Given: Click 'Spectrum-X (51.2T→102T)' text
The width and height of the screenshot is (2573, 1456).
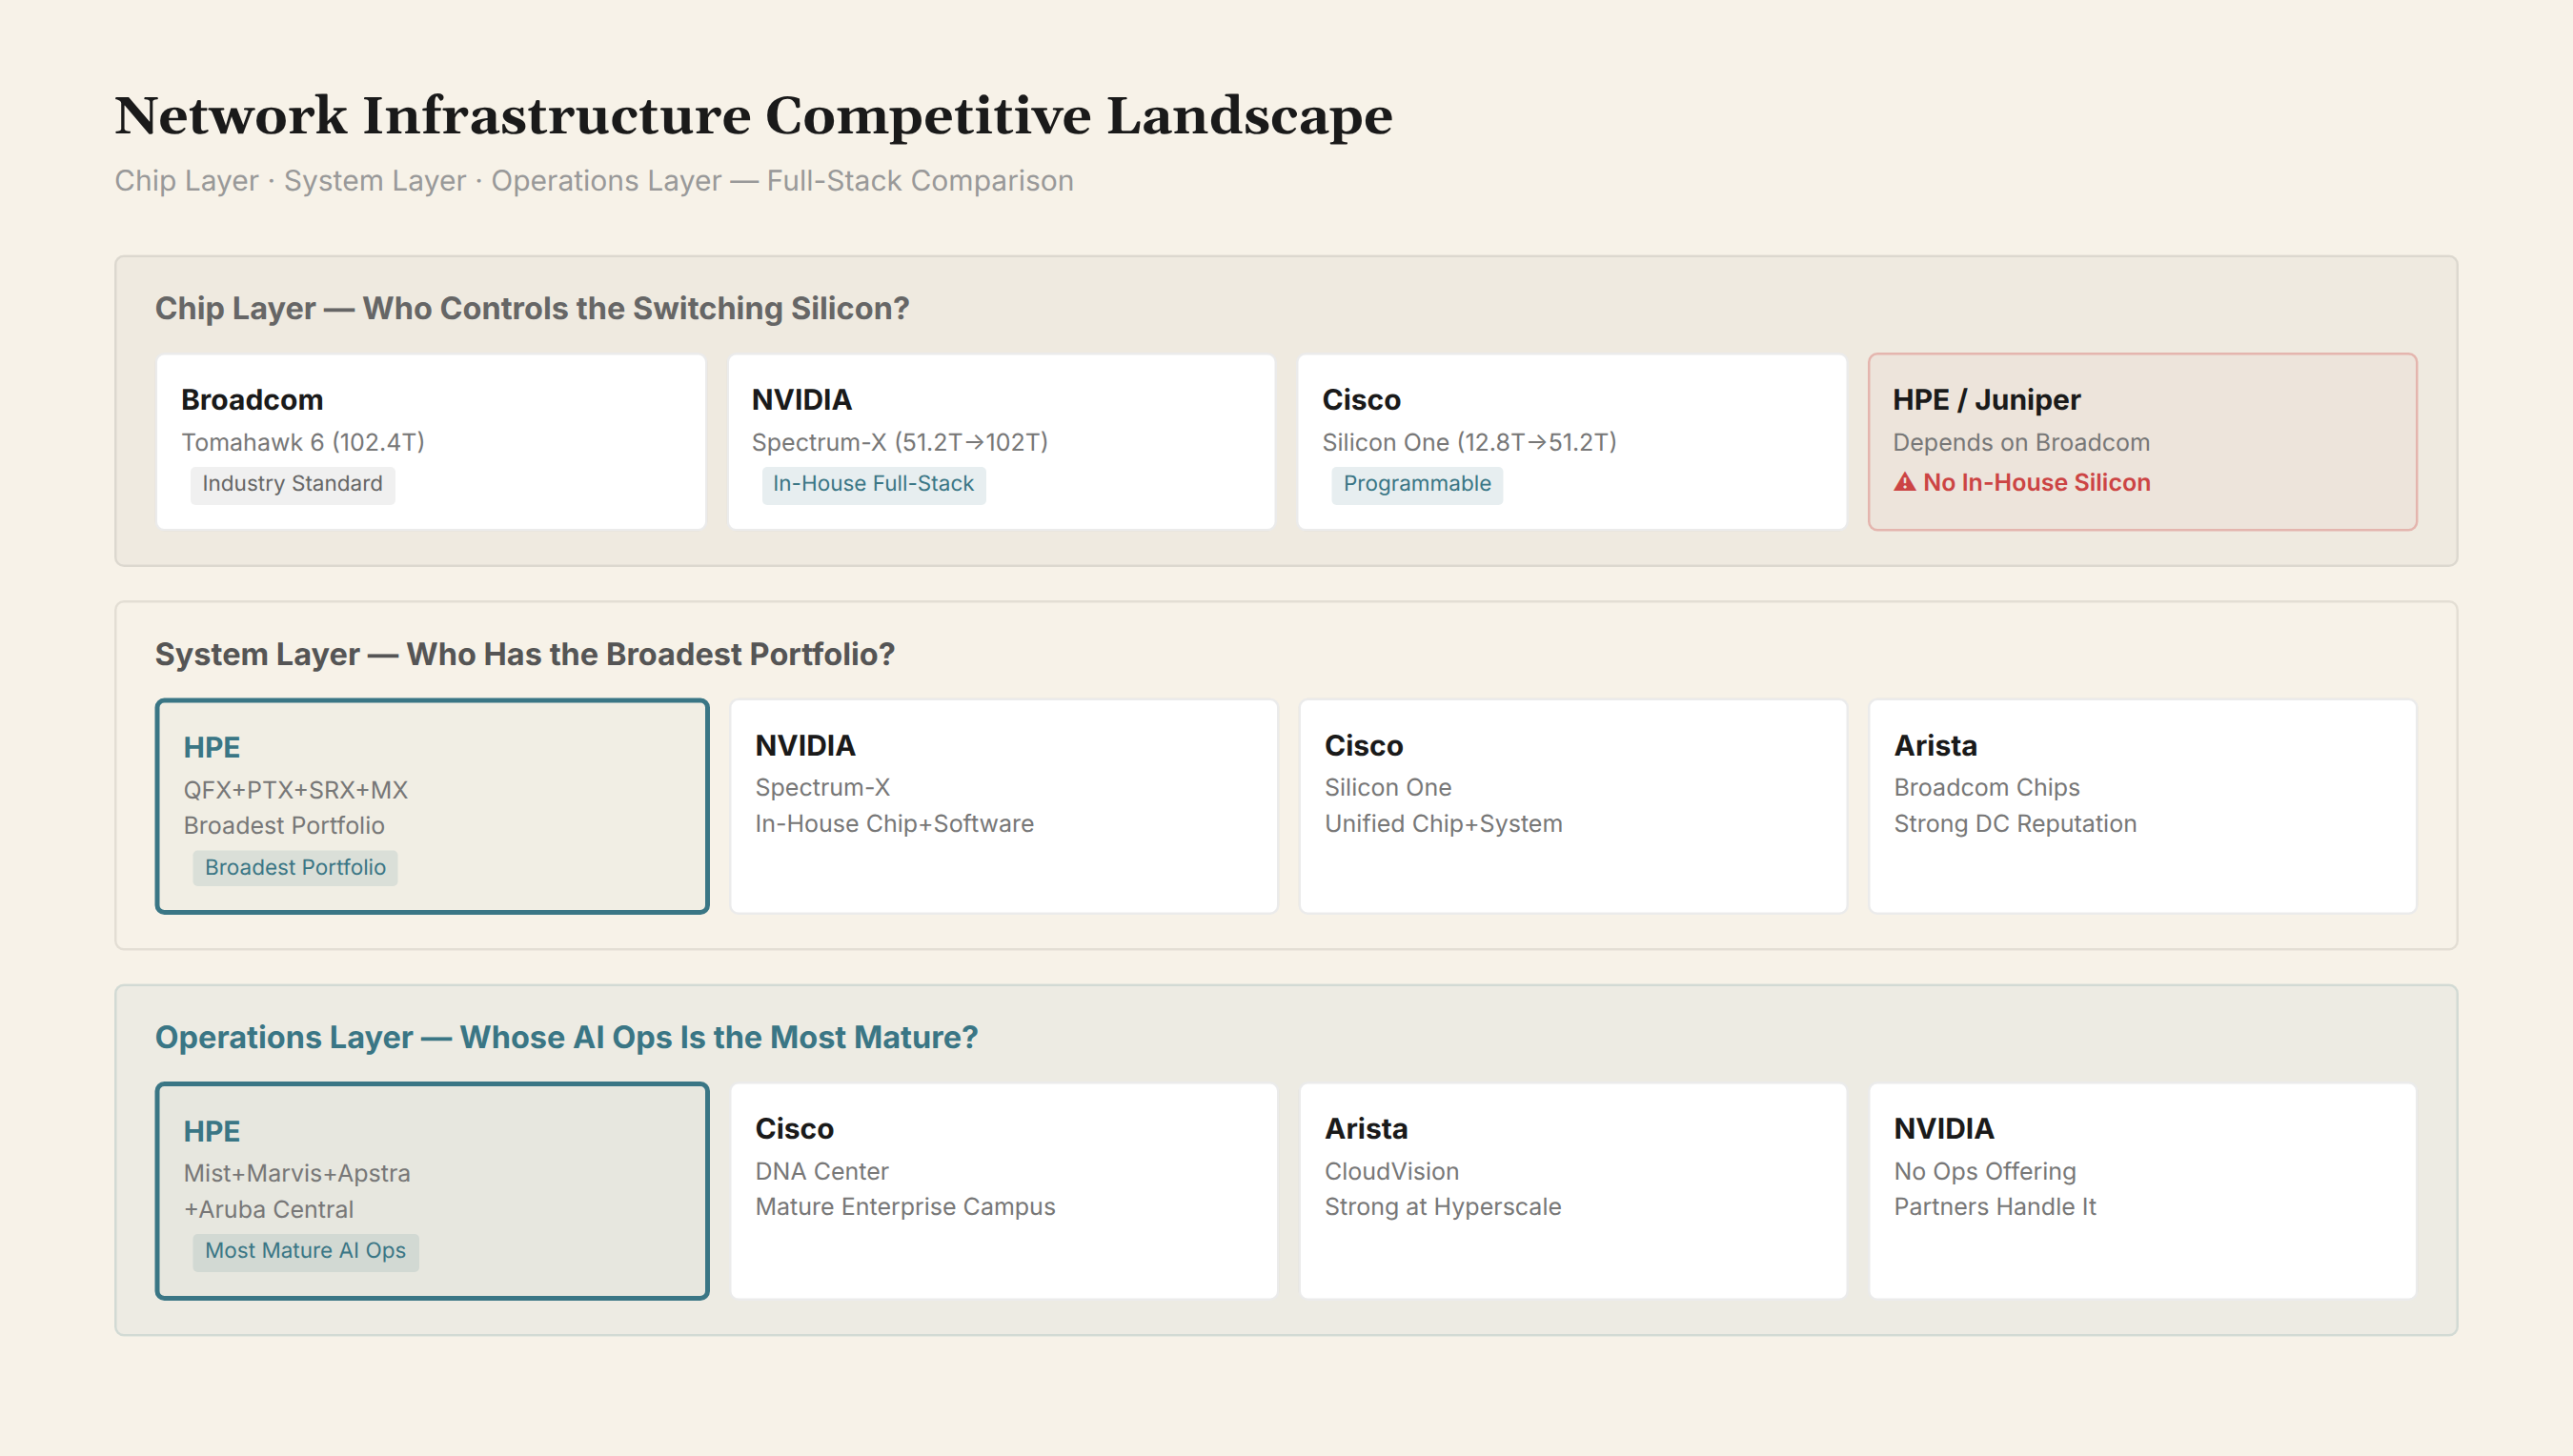Looking at the screenshot, I should 900,442.
